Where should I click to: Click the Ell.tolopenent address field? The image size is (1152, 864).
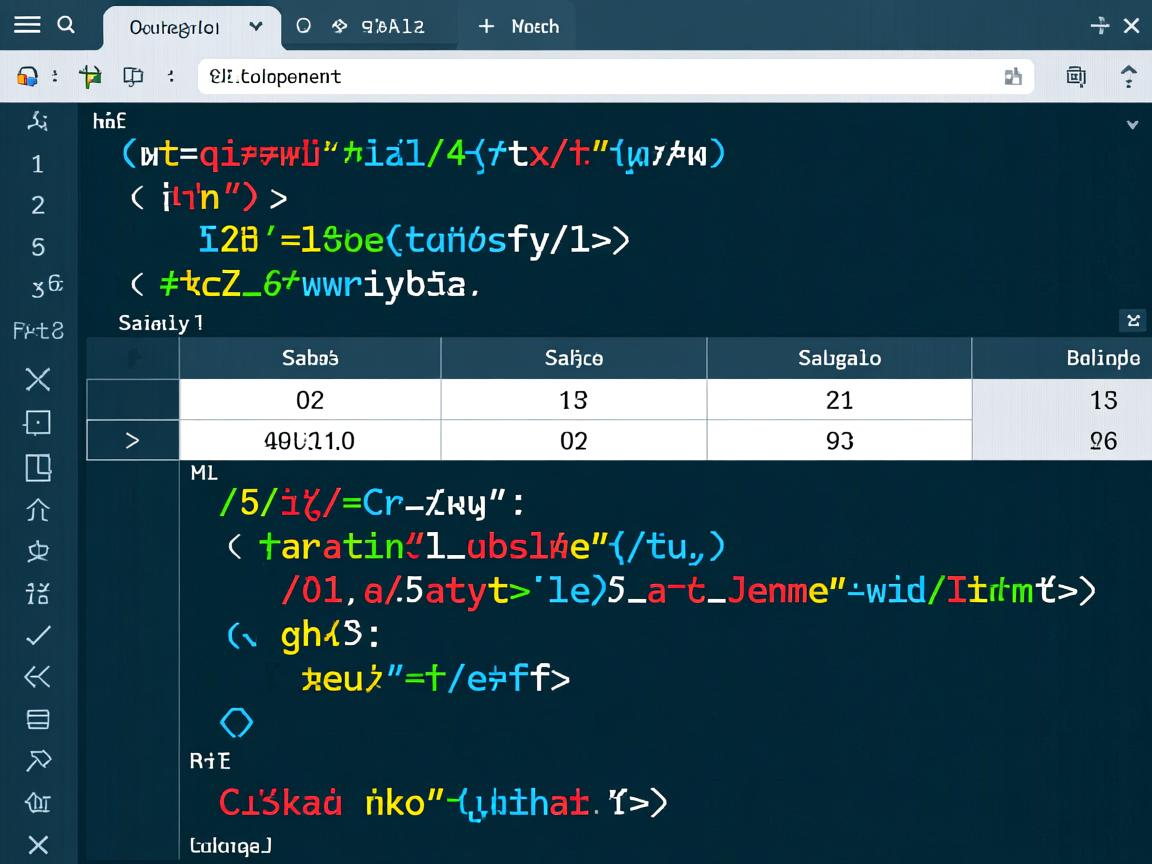click(x=600, y=76)
